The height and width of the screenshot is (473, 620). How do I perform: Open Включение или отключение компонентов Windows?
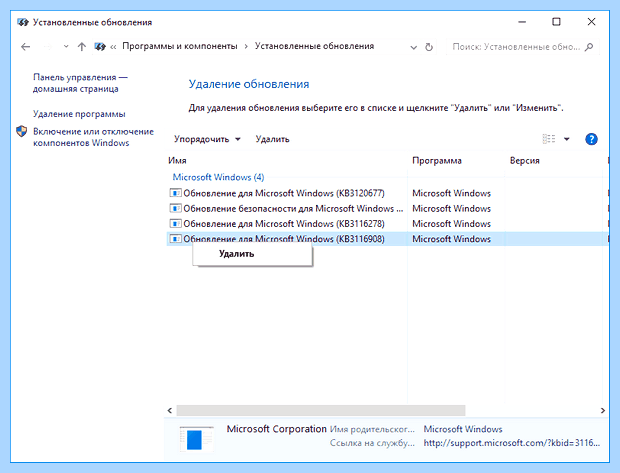pyautogui.click(x=93, y=137)
